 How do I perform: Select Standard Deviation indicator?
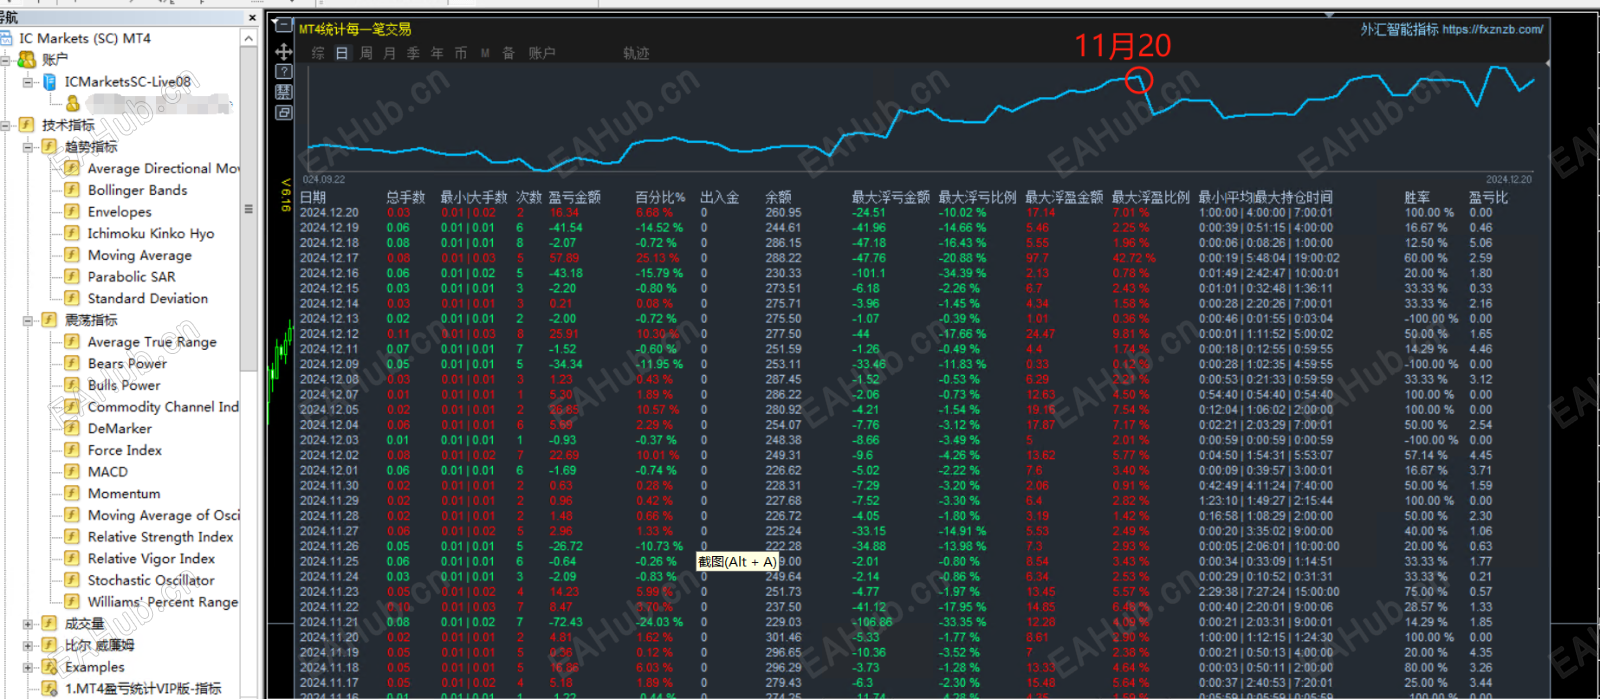(148, 298)
